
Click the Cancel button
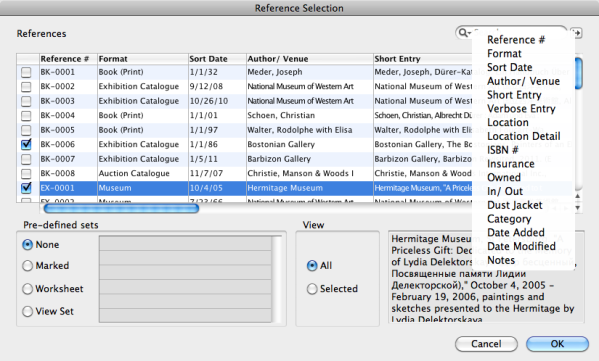pyautogui.click(x=486, y=344)
